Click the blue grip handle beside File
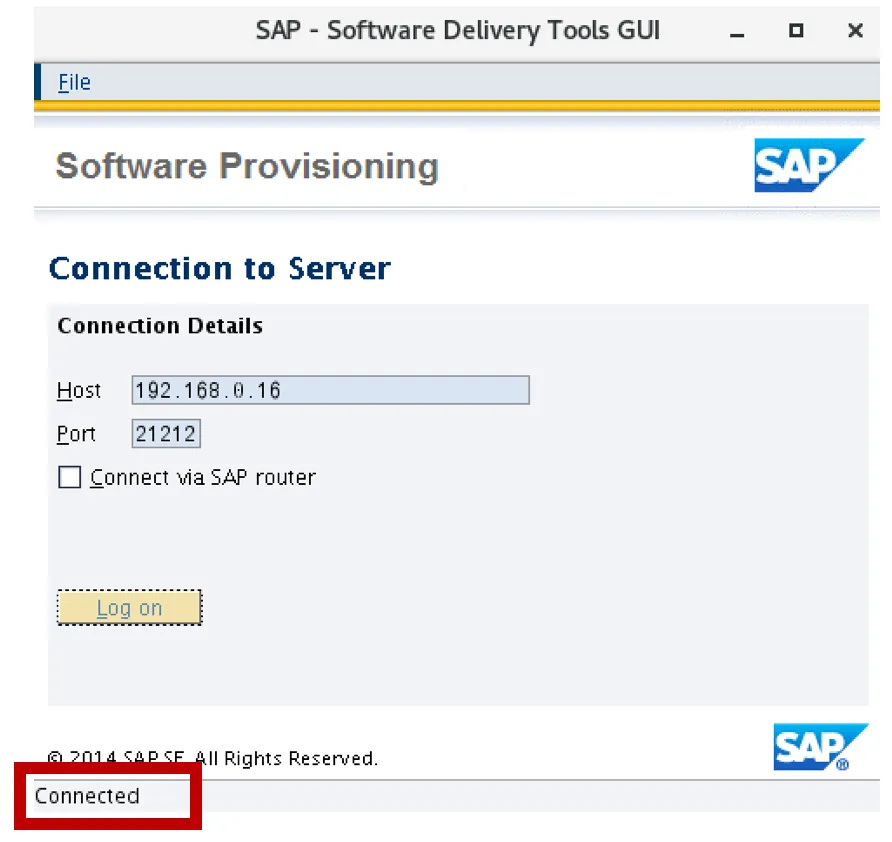The image size is (892, 842). [39, 82]
